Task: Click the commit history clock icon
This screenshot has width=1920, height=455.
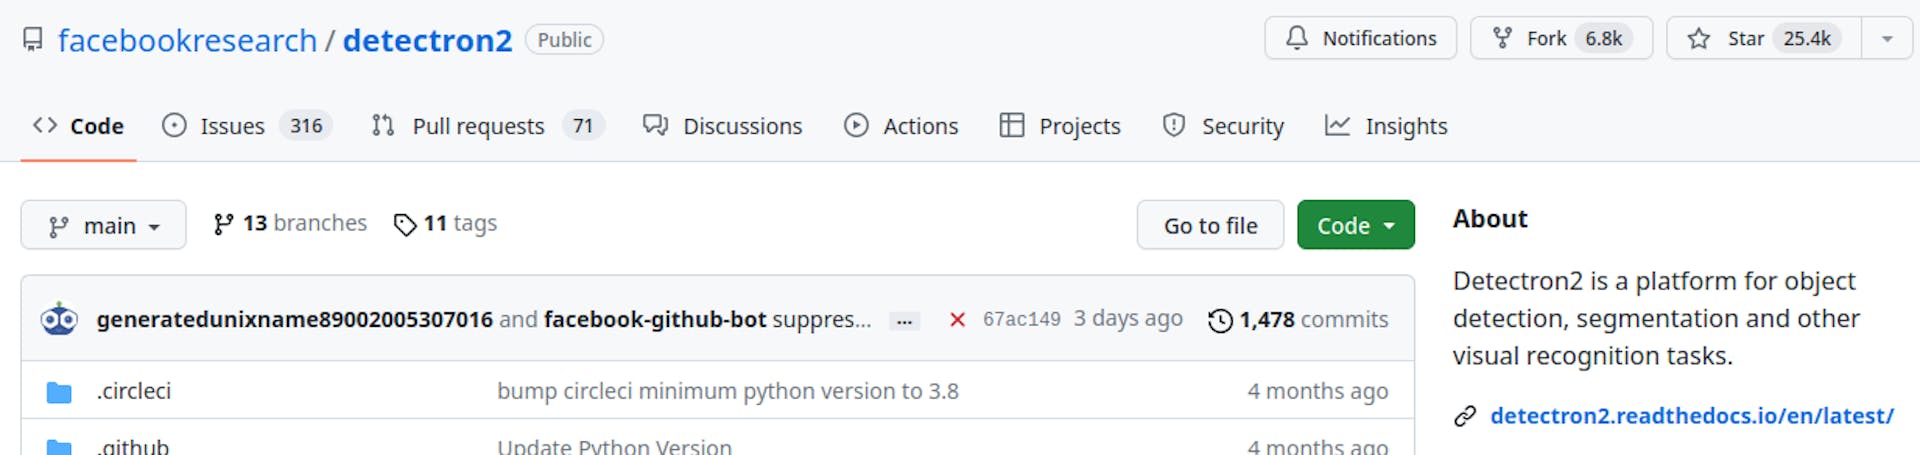Action: (1220, 321)
